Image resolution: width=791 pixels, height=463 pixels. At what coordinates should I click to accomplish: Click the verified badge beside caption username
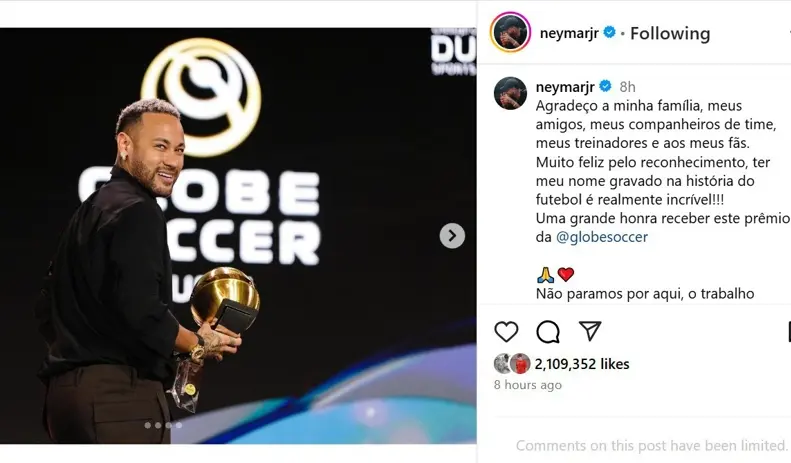(x=605, y=86)
